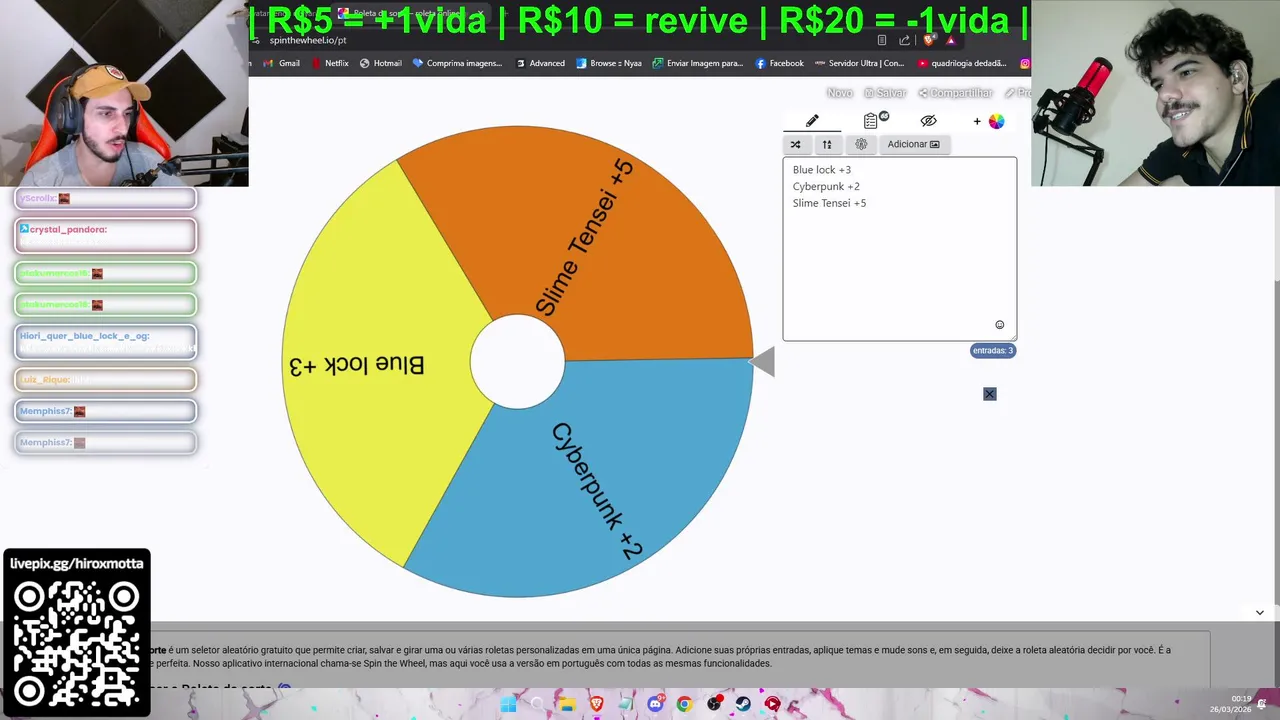
Task: Click the share icon in address bar
Action: coord(904,40)
